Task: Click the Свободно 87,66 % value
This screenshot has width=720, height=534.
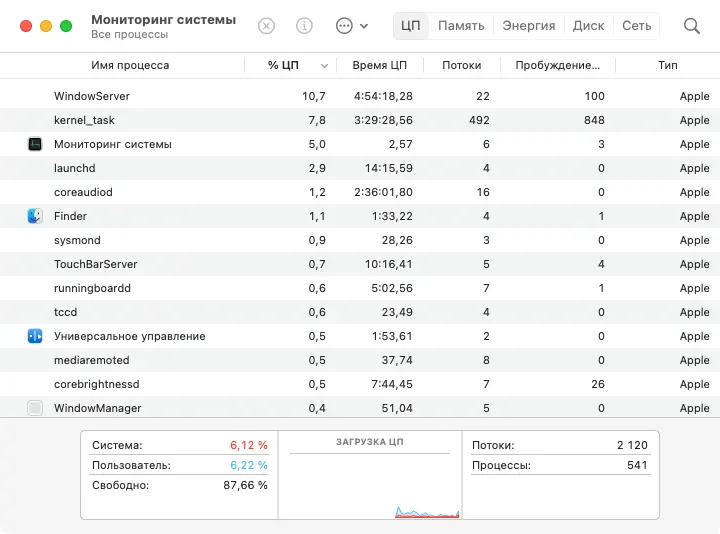Action: [245, 485]
